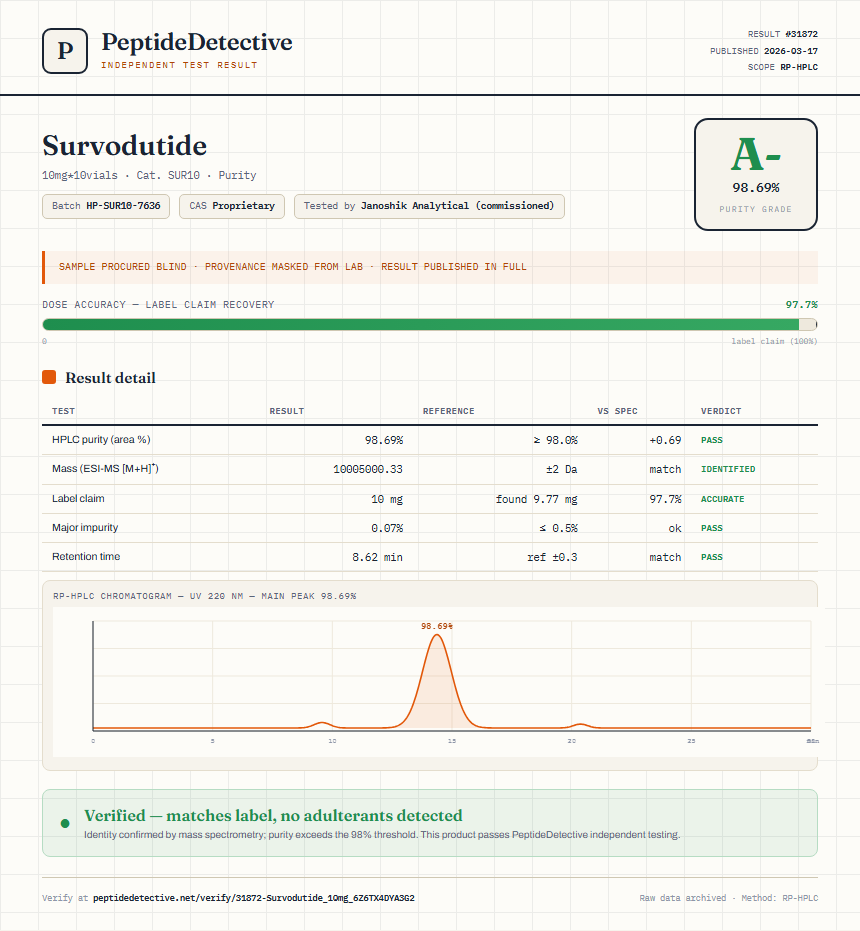Screen dimensions: 860x931
Task: Click the orange square beside Result detail
Action: [49, 377]
